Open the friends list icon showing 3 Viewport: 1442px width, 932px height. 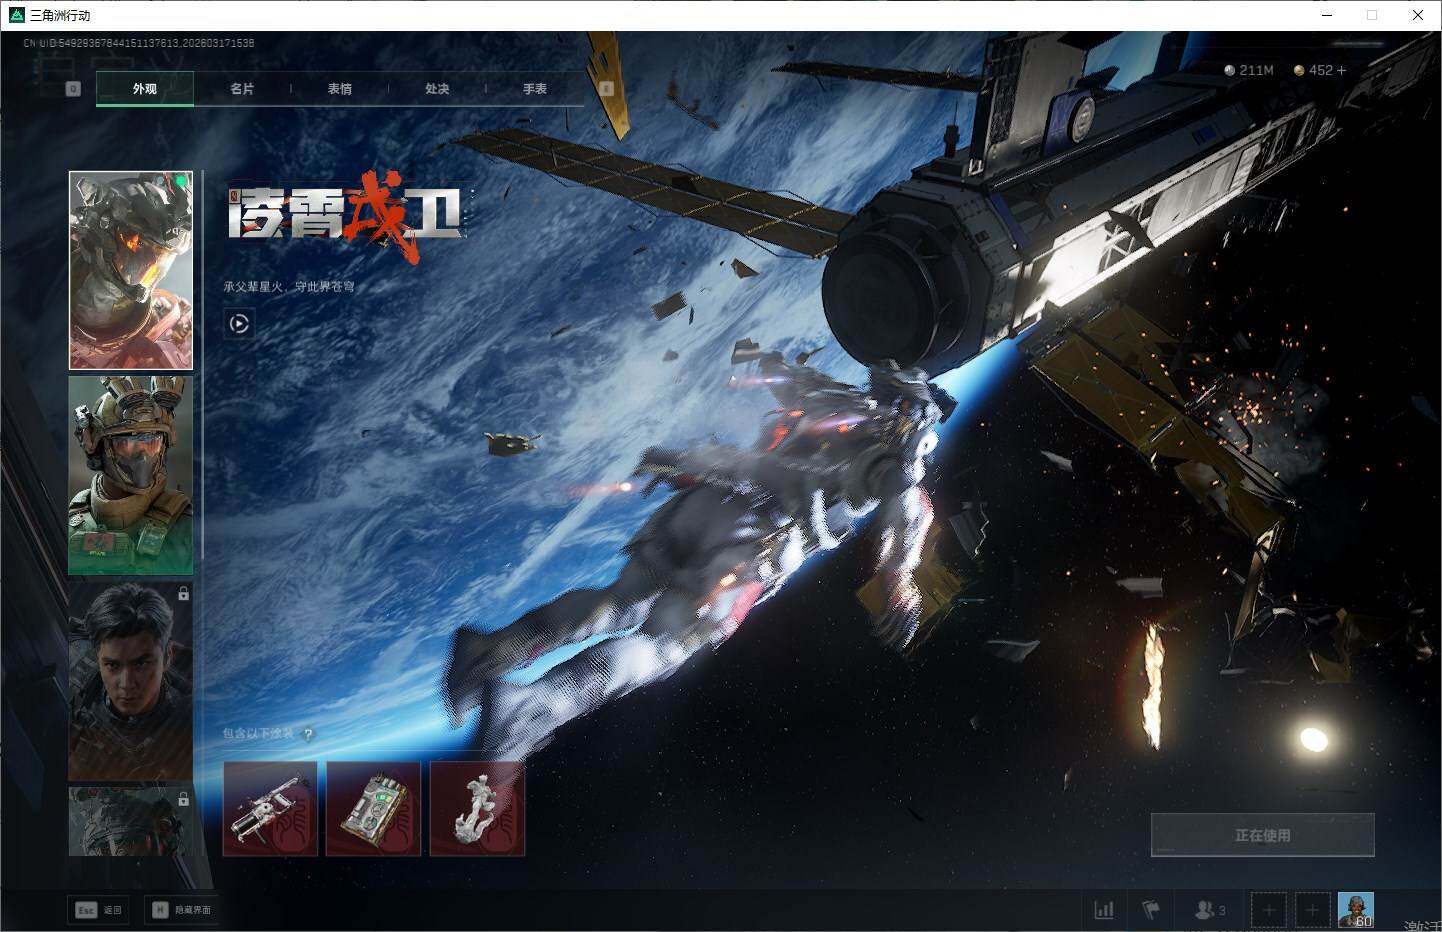point(1210,910)
